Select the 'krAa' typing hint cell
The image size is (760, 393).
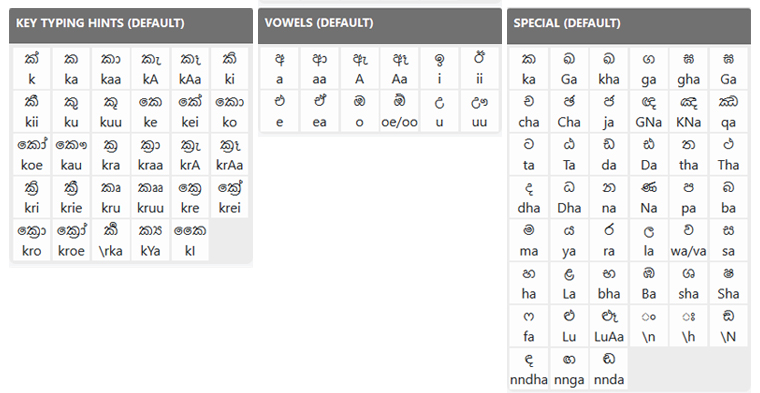230,155
